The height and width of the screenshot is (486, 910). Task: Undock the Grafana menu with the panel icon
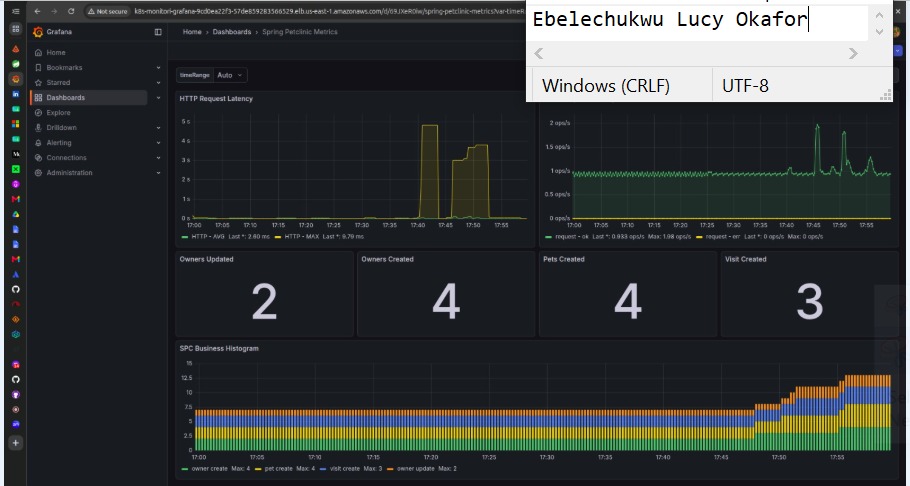158,32
